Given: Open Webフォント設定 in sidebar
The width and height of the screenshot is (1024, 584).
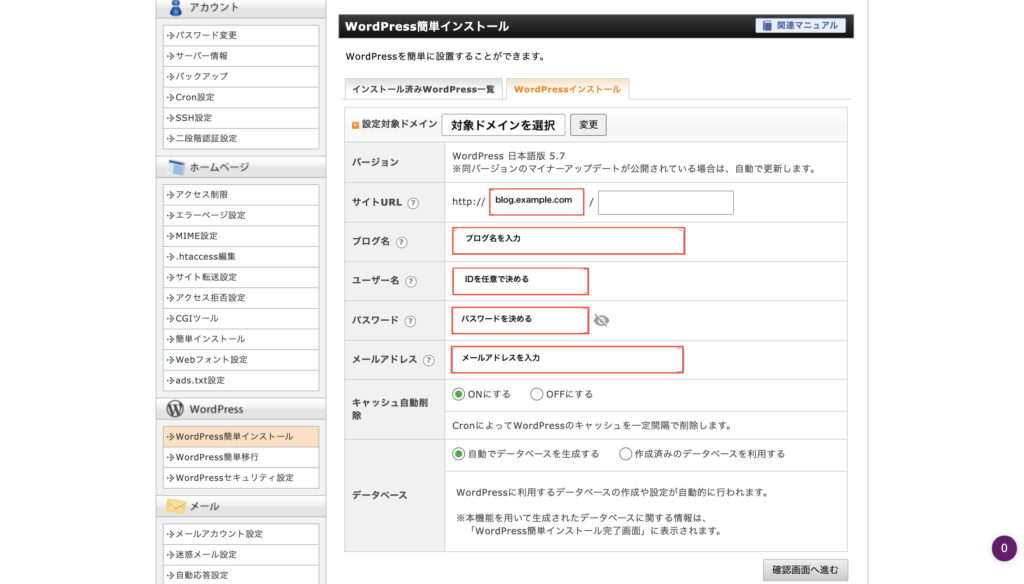Looking at the screenshot, I should (241, 360).
